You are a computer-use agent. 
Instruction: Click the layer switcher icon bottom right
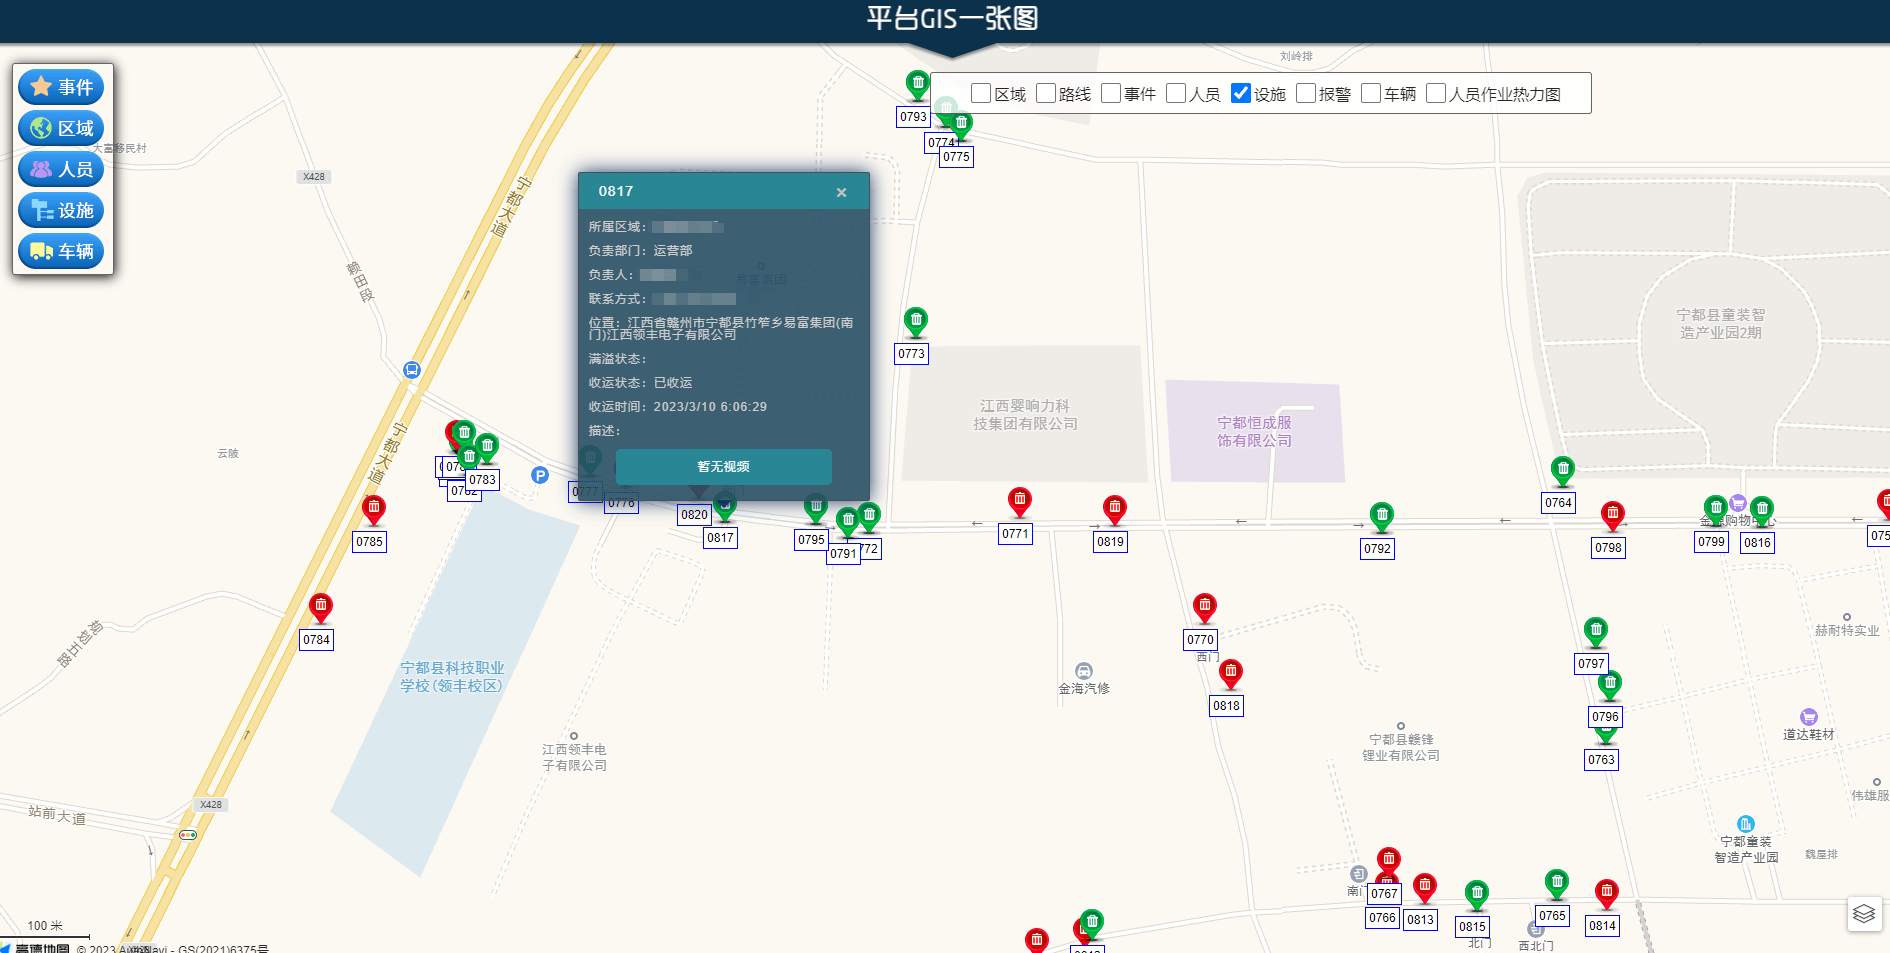1863,913
